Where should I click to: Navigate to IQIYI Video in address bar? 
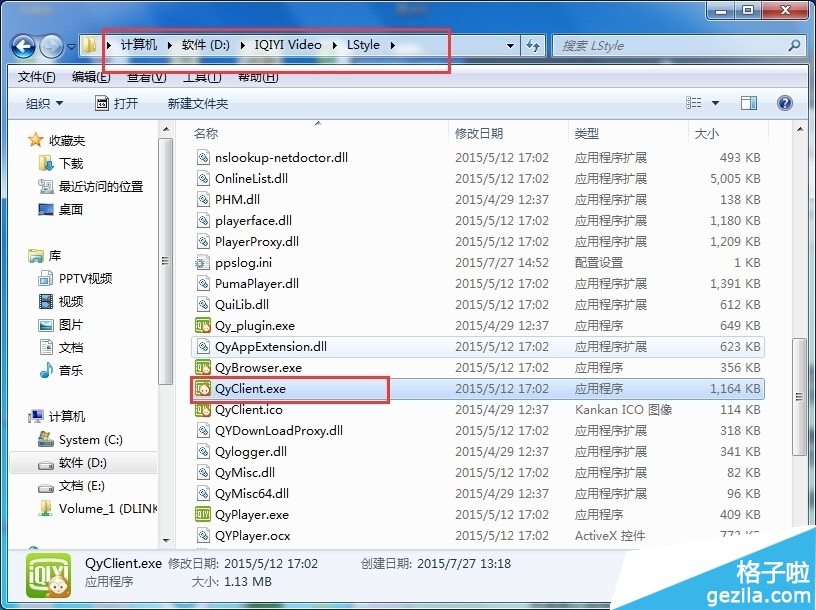pos(288,45)
